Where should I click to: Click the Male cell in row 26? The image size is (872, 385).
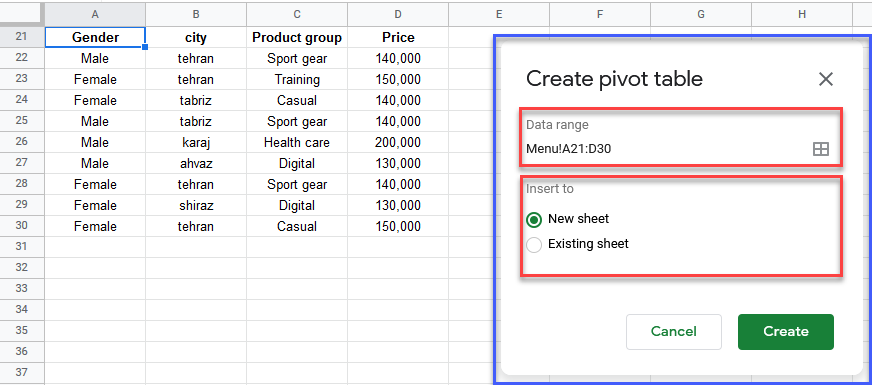tap(95, 142)
